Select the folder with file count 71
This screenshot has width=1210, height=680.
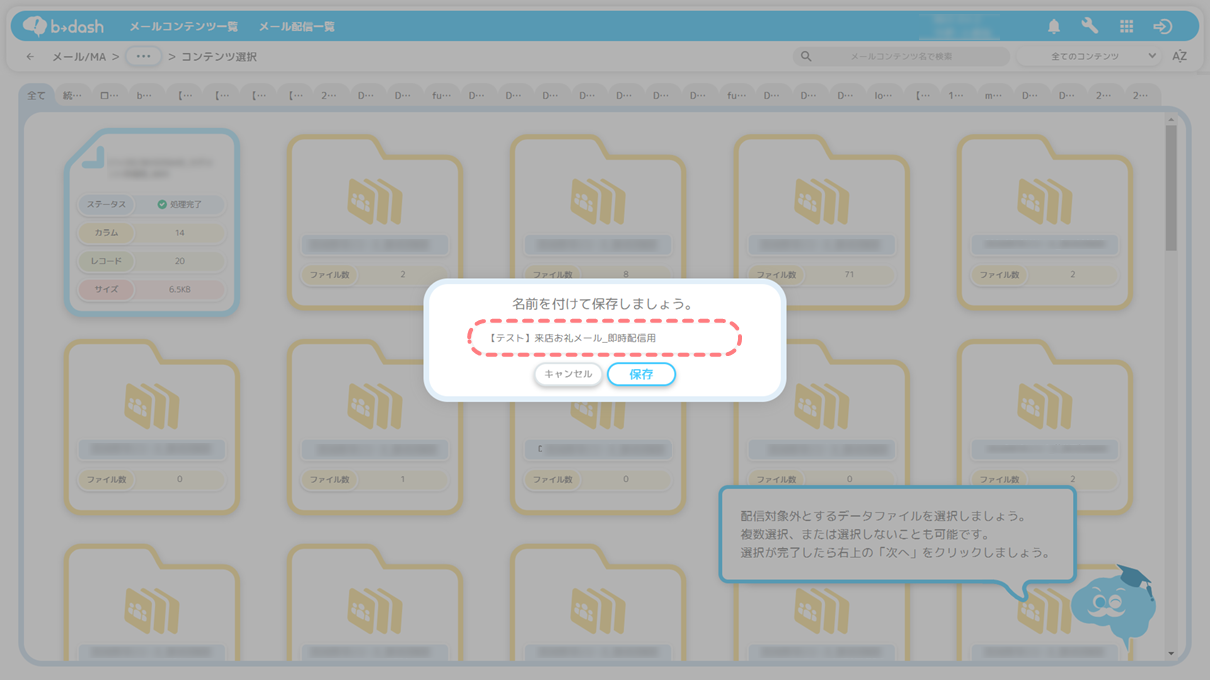click(821, 221)
